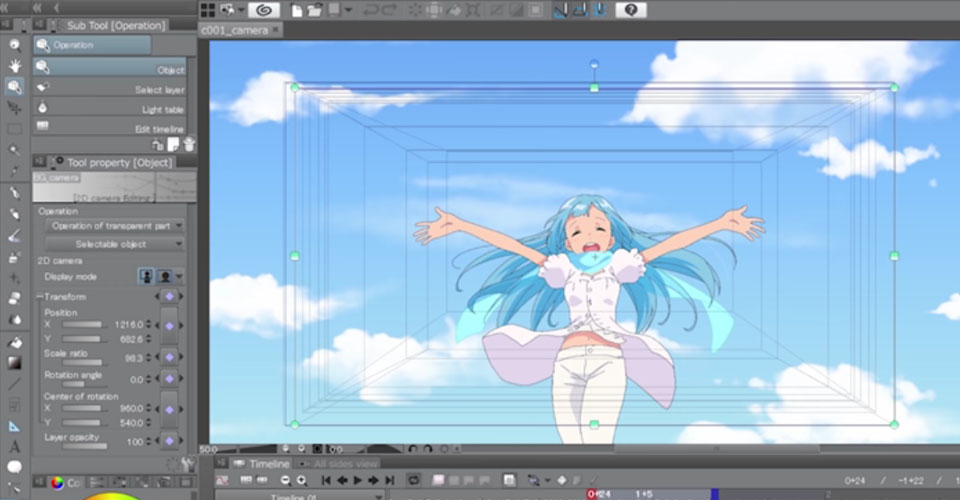Enable the second 2D camera display mode
Screen dimensions: 960x500
[x=165, y=277]
